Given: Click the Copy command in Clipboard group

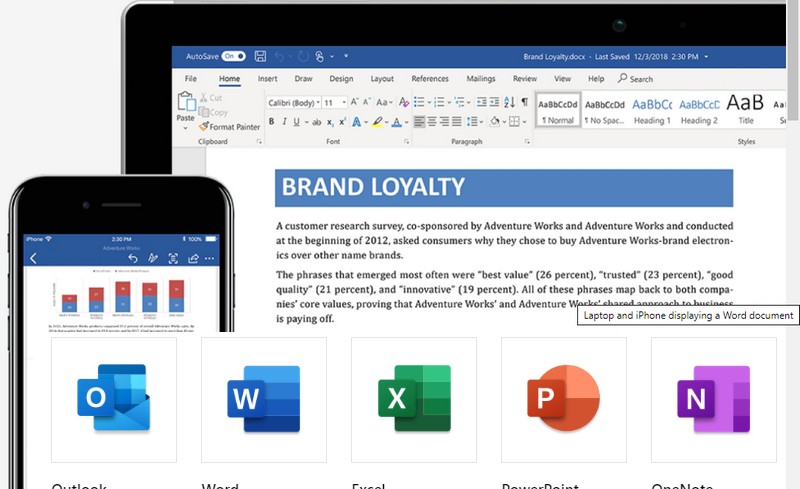Looking at the screenshot, I should click(x=213, y=112).
